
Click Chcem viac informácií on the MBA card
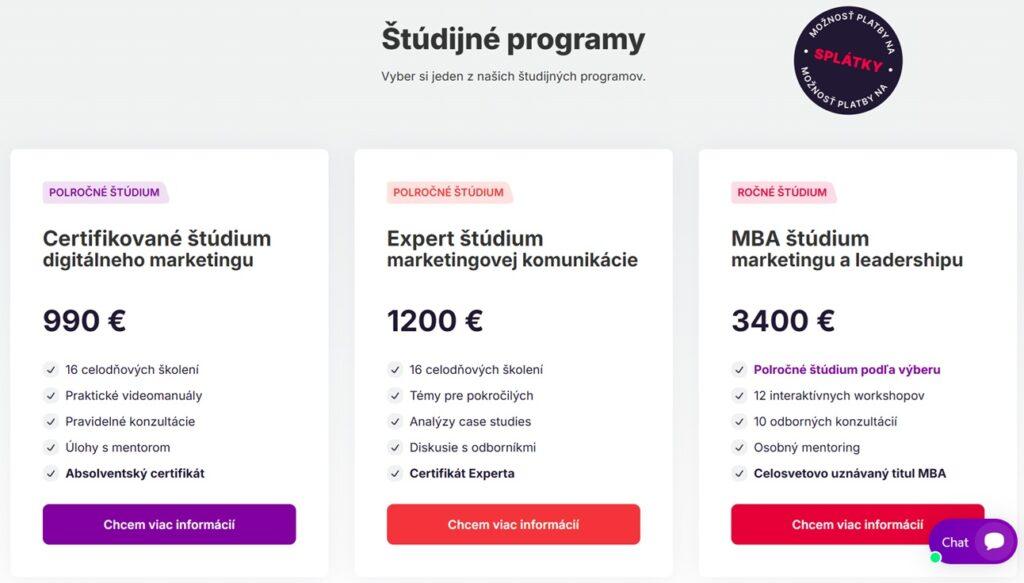click(x=858, y=524)
